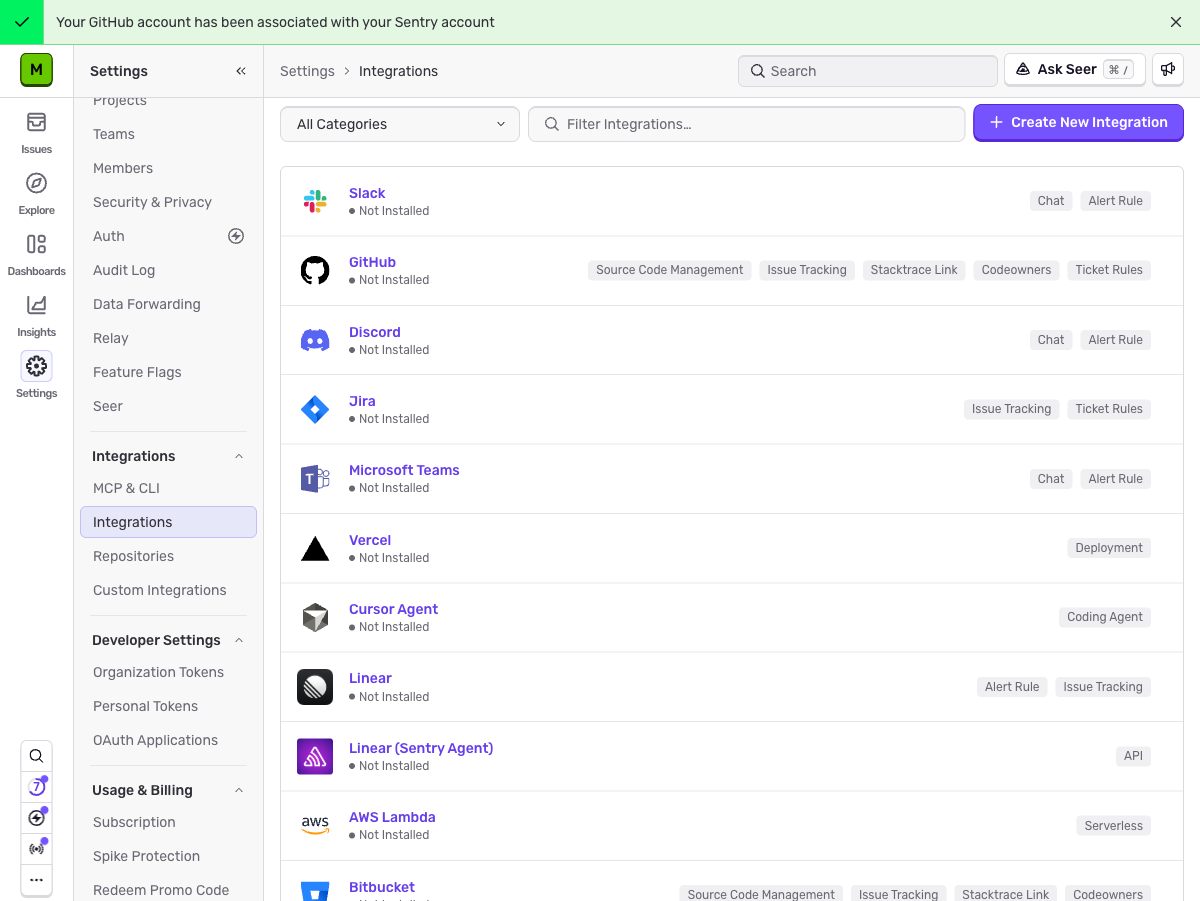
Task: Open the organization avatar M menu
Action: [x=36, y=70]
